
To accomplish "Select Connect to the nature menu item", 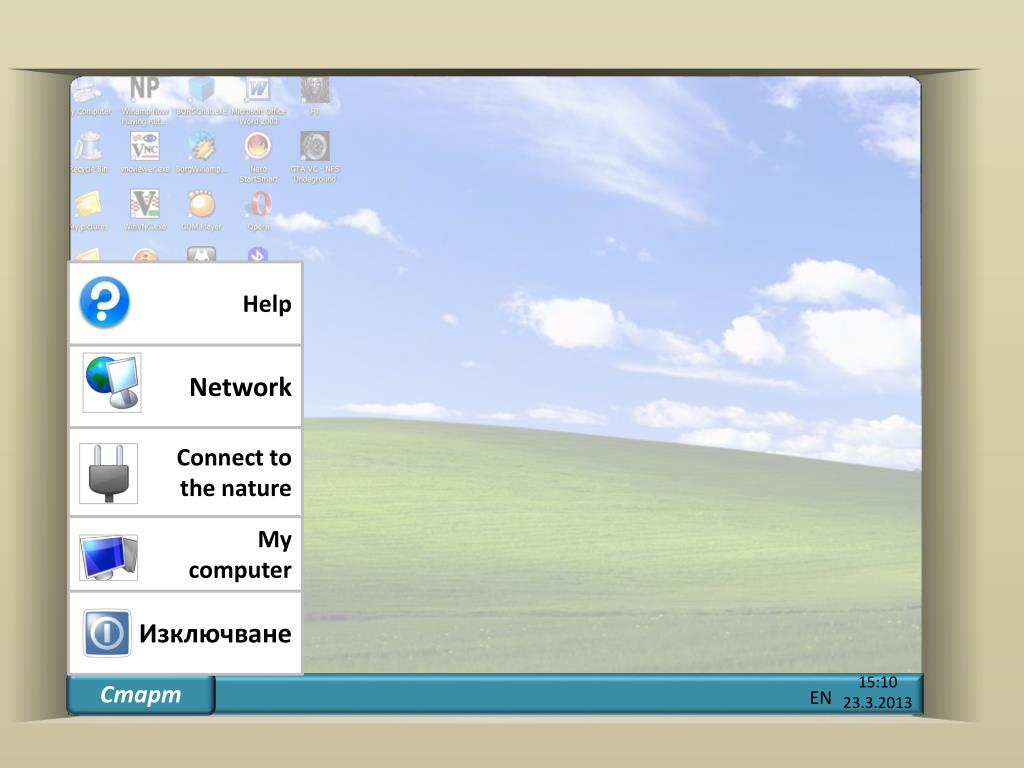I will click(x=185, y=472).
